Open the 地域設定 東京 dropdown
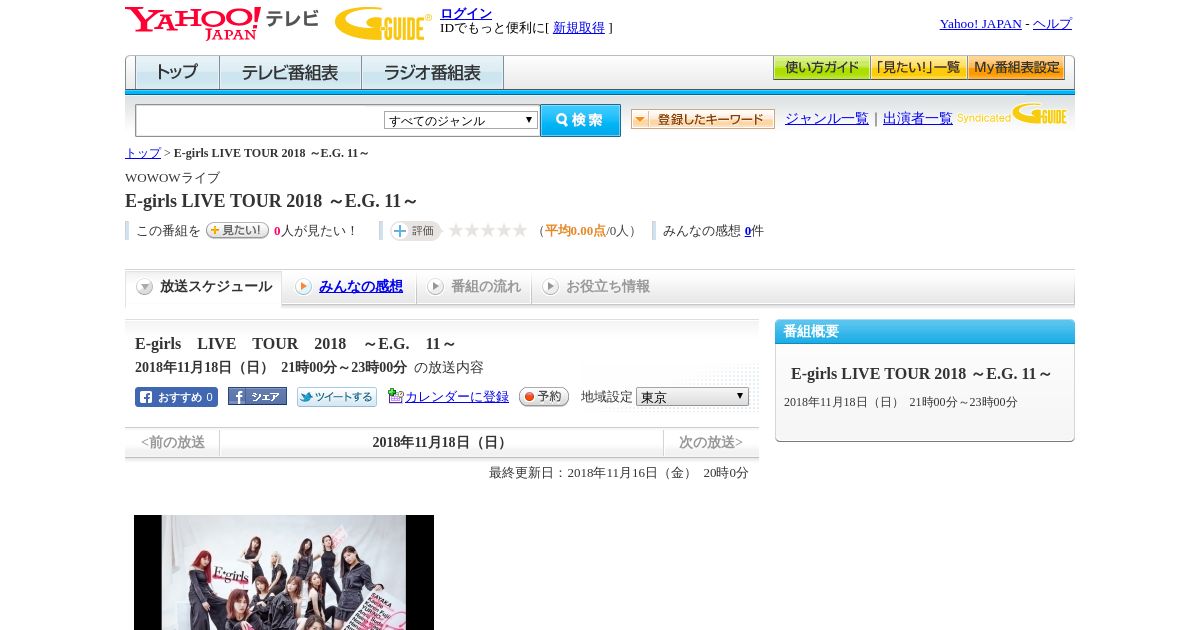Image resolution: width=1200 pixels, height=630 pixels. tap(692, 397)
